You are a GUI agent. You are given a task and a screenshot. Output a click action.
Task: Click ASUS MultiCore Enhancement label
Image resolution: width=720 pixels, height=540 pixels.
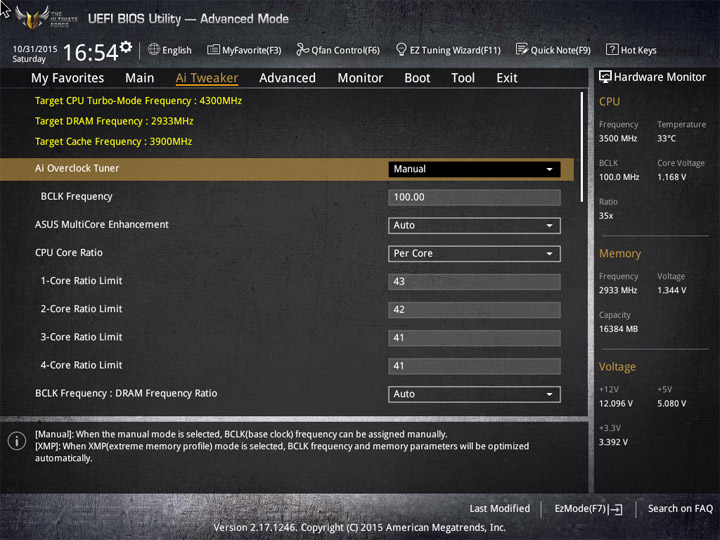coord(102,225)
